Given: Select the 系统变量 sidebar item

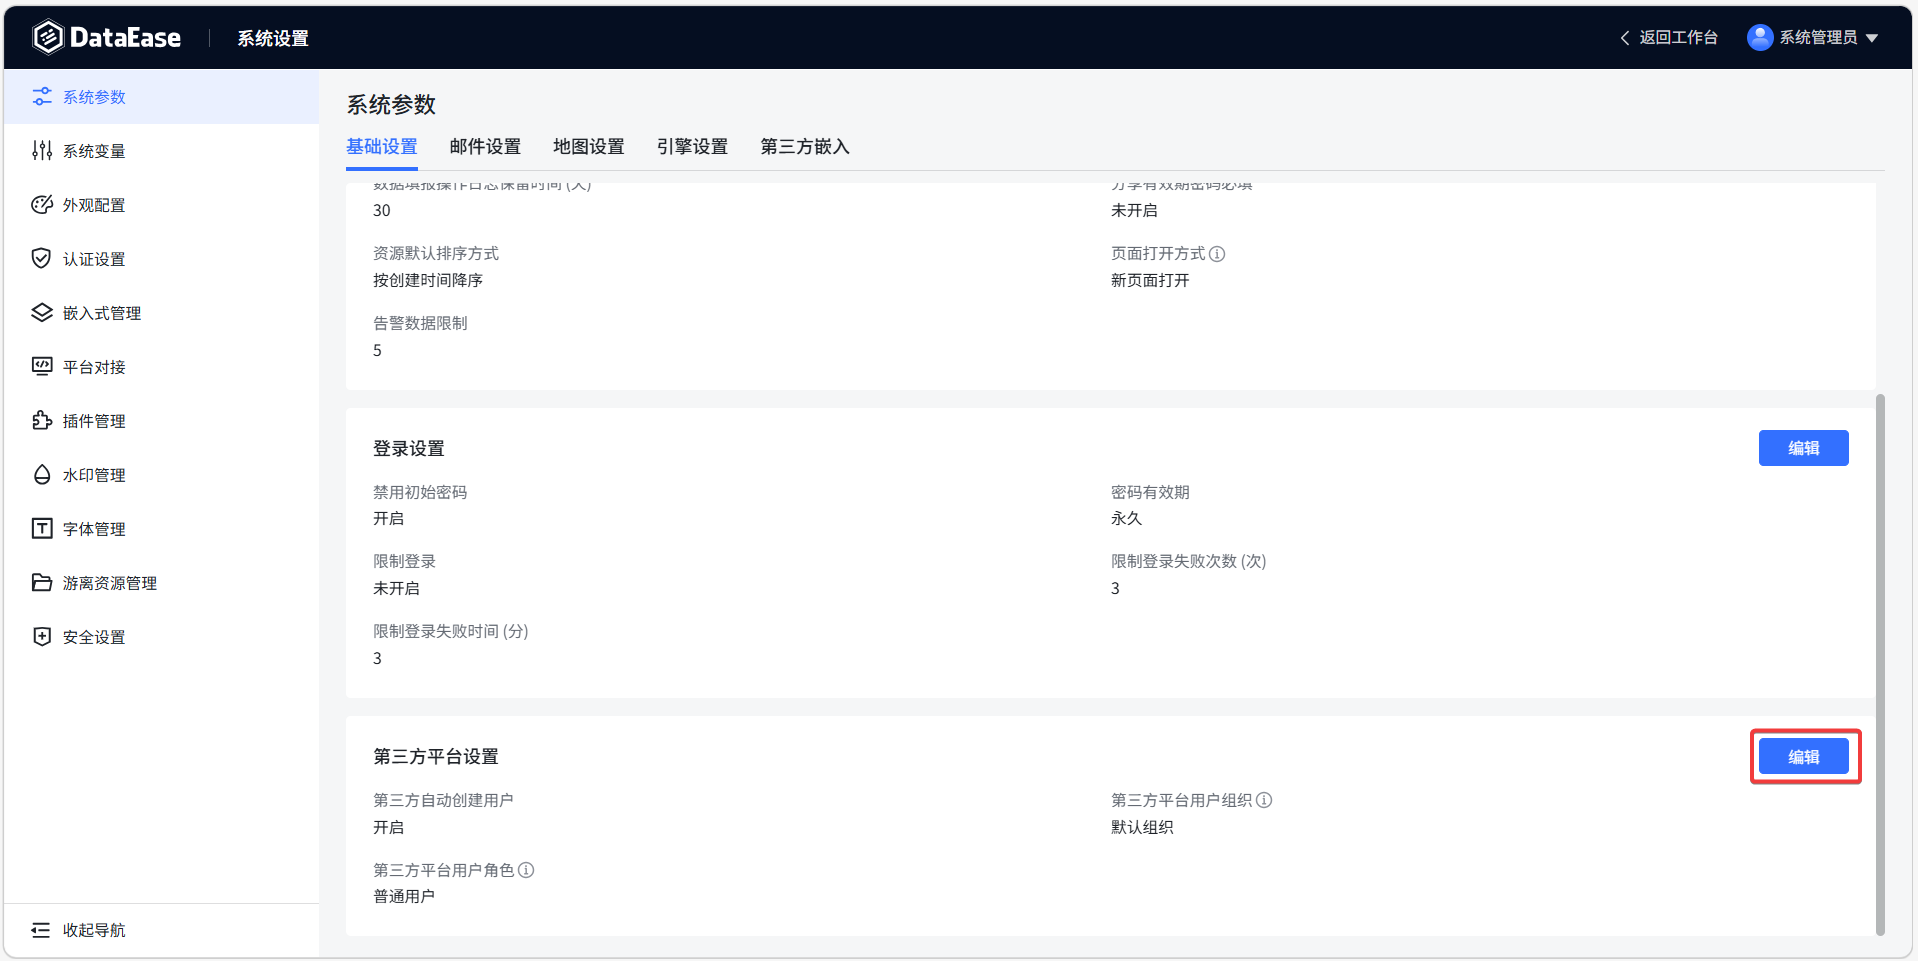Looking at the screenshot, I should click(93, 150).
